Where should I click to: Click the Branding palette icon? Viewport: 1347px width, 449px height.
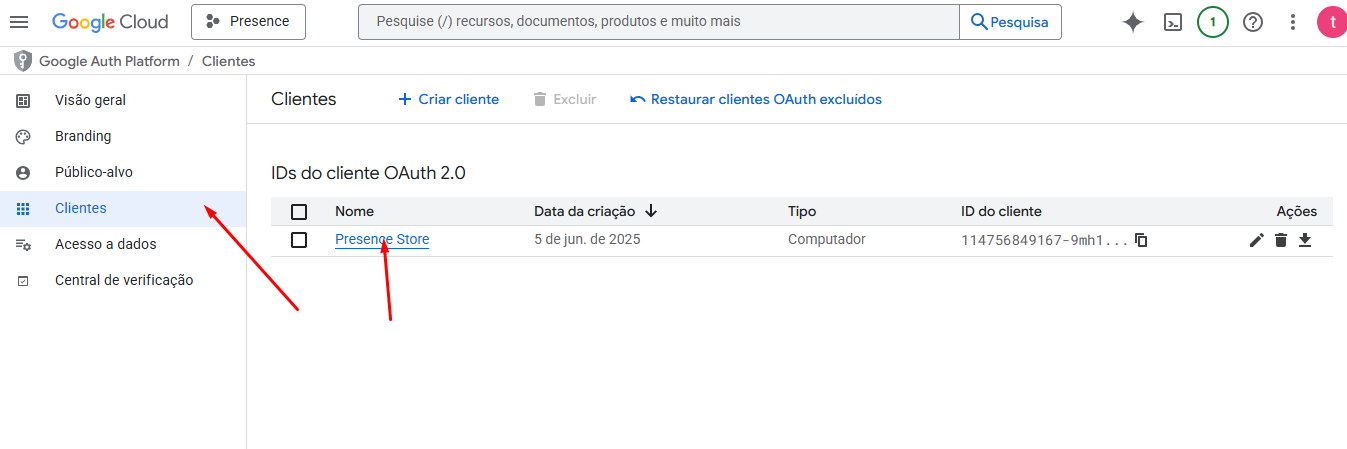[x=23, y=137]
